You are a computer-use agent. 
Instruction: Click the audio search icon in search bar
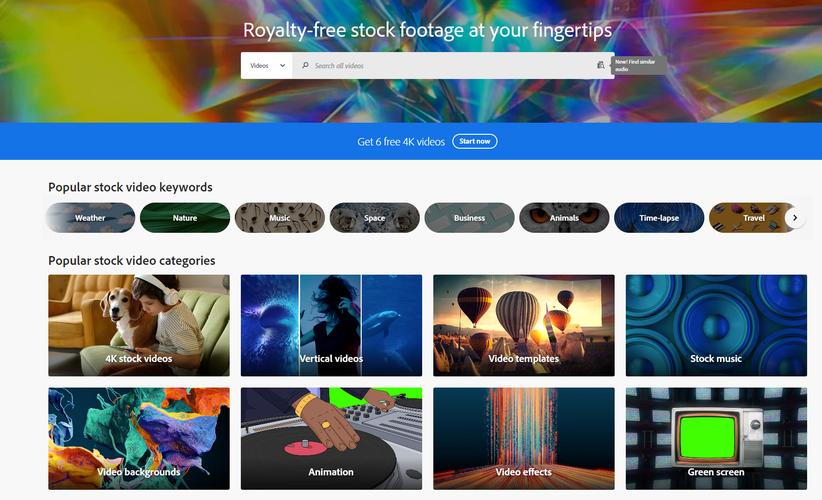pyautogui.click(x=600, y=65)
